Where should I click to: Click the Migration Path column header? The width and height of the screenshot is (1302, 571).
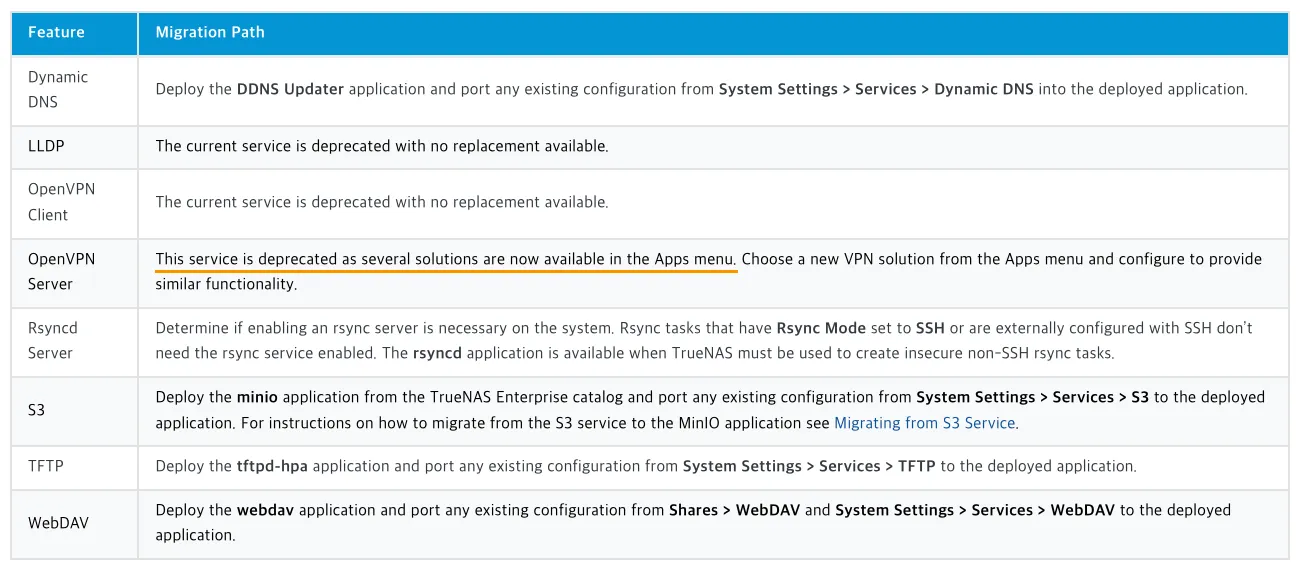point(210,33)
